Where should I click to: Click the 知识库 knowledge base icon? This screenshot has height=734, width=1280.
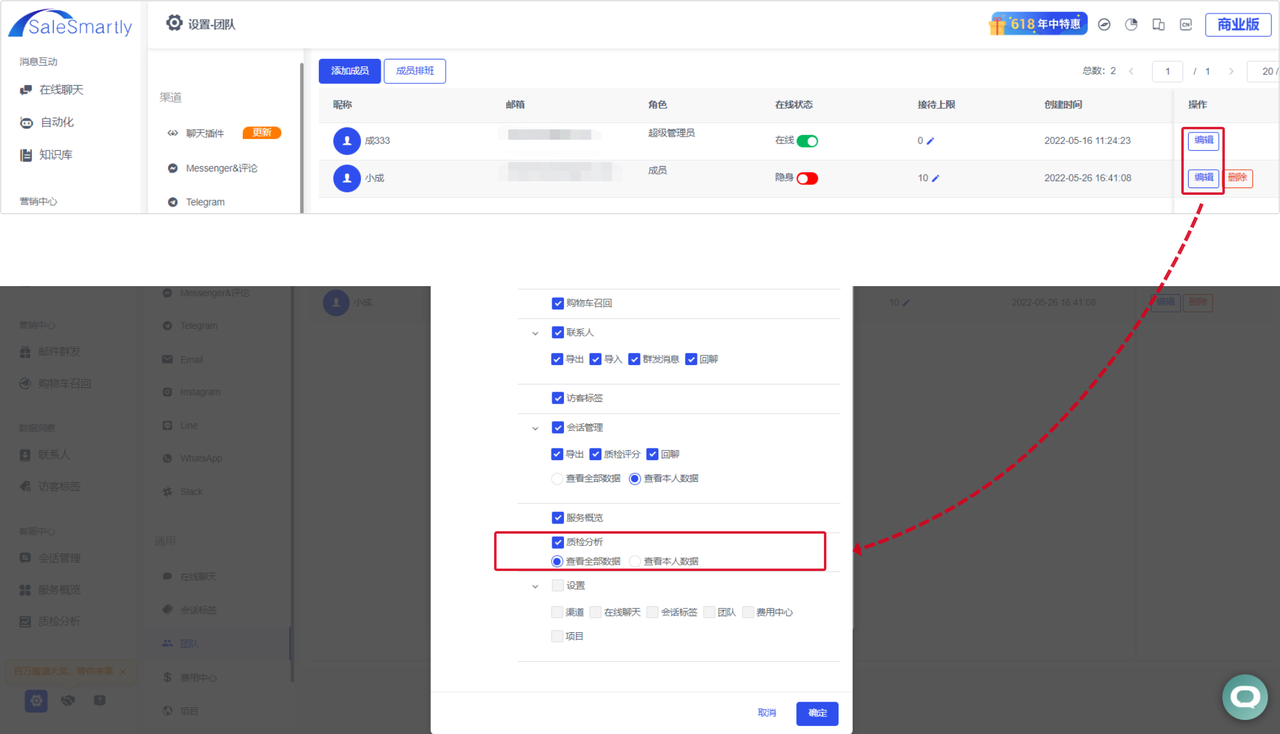click(26, 155)
